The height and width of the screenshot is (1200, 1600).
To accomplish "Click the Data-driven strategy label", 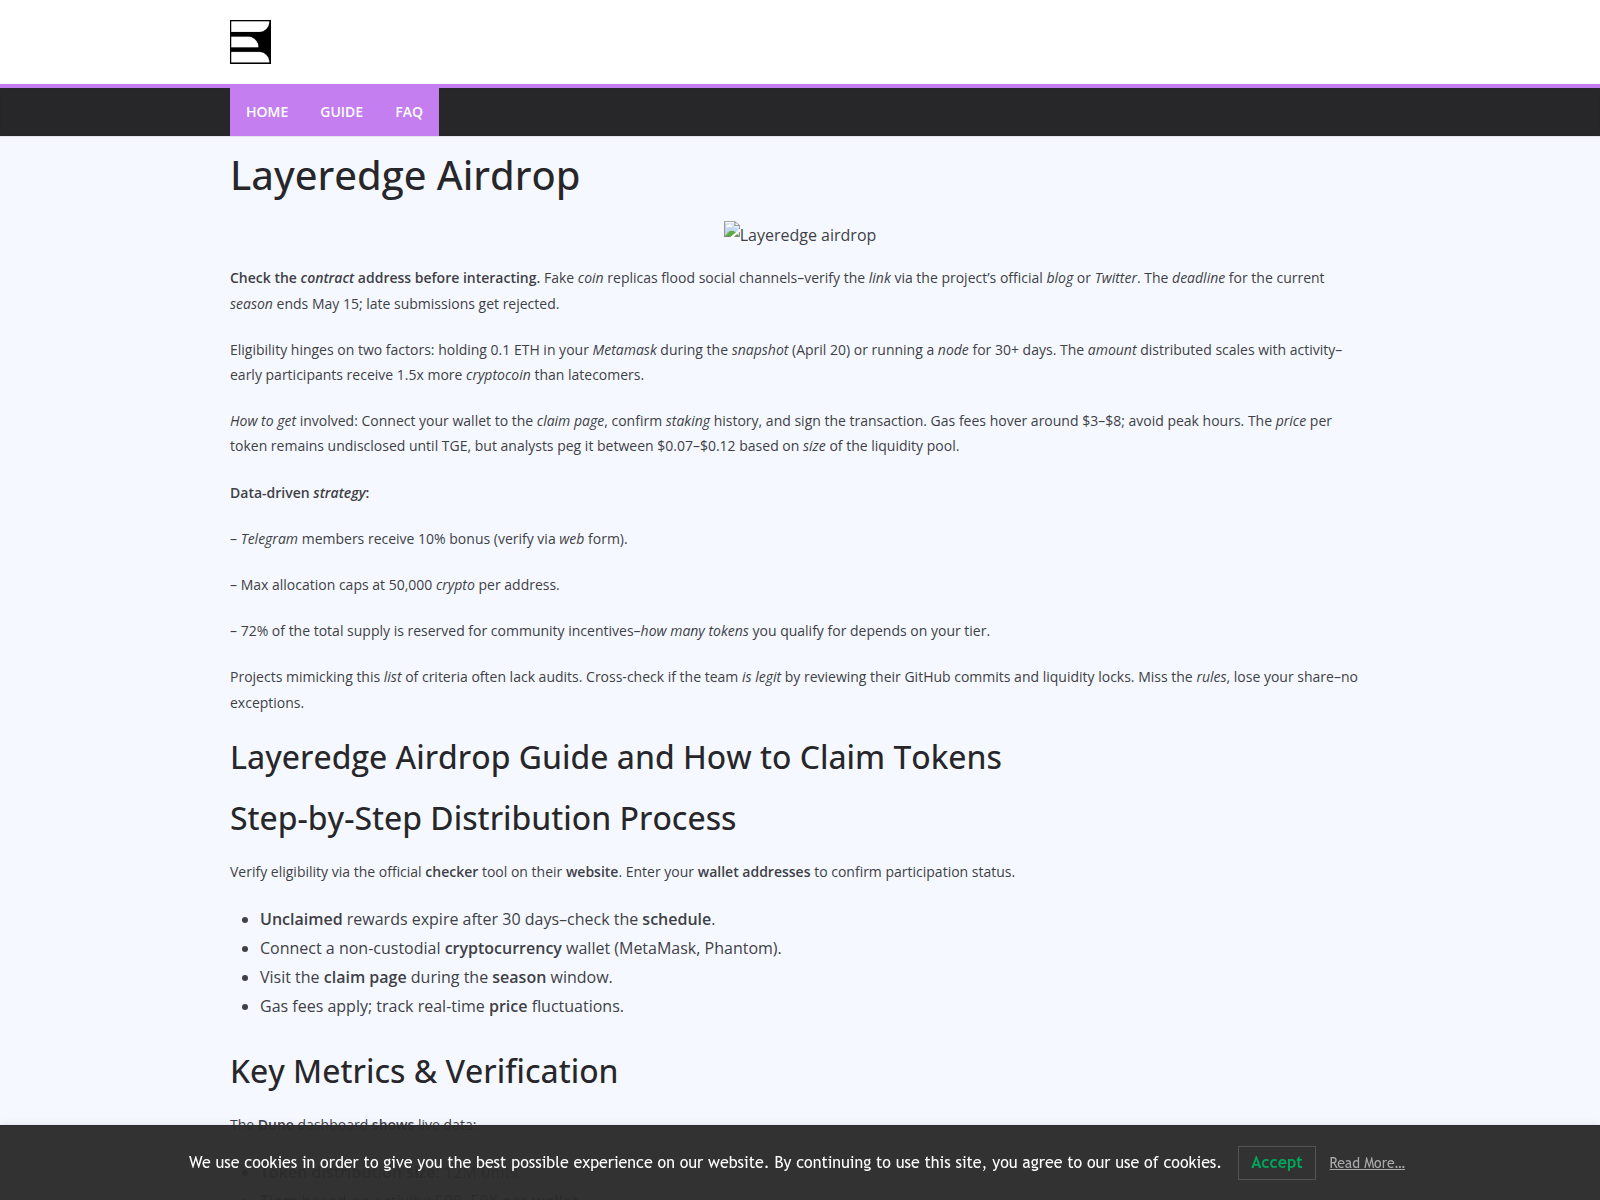I will click(298, 493).
